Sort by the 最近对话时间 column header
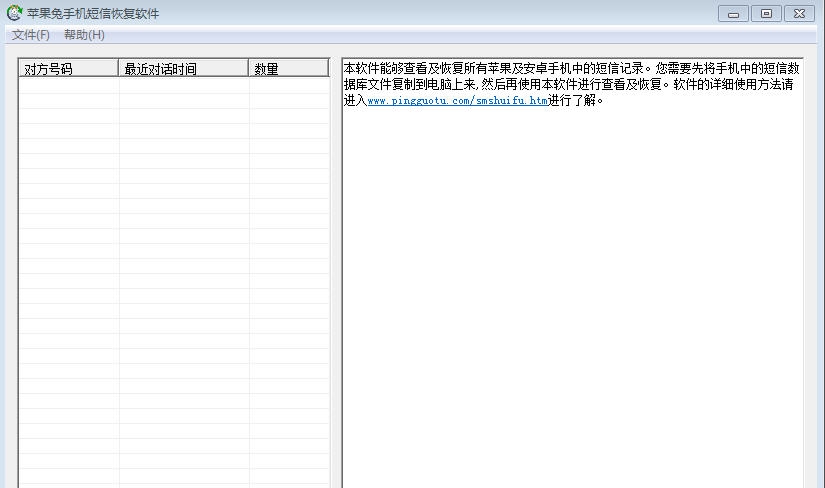Viewport: 825px width, 488px height. (x=183, y=68)
